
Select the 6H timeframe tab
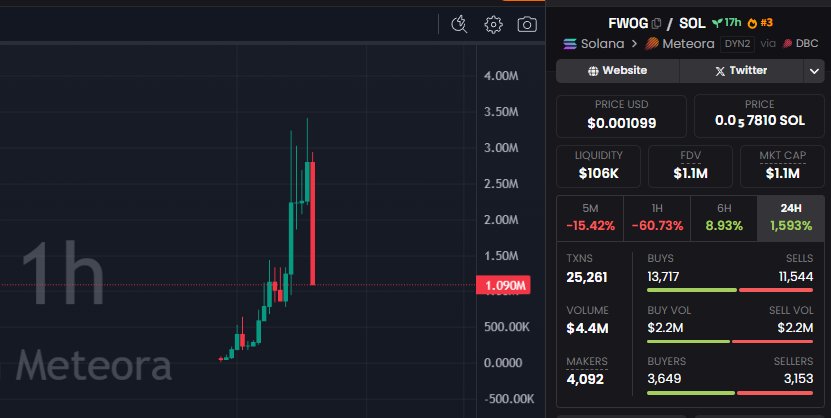pos(723,217)
